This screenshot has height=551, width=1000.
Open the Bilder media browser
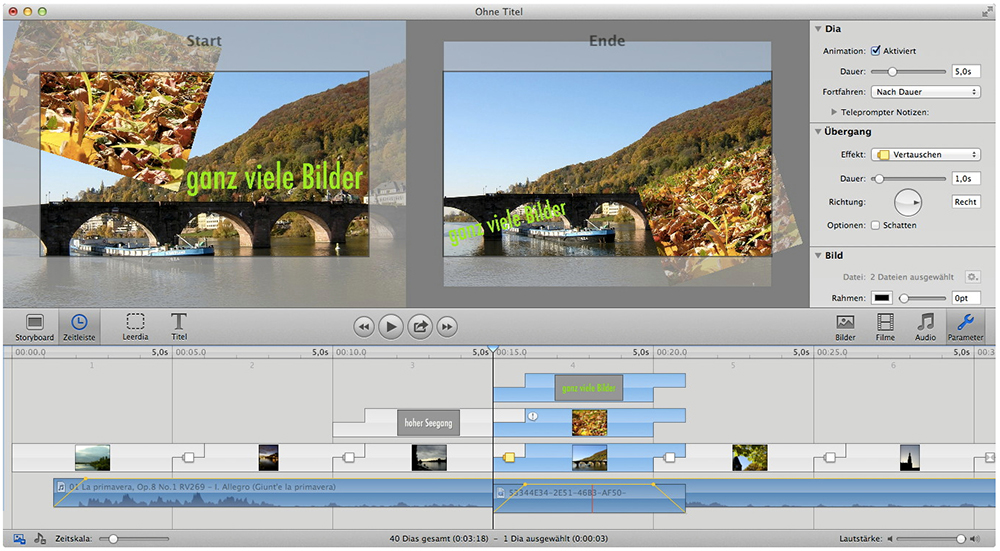(845, 326)
